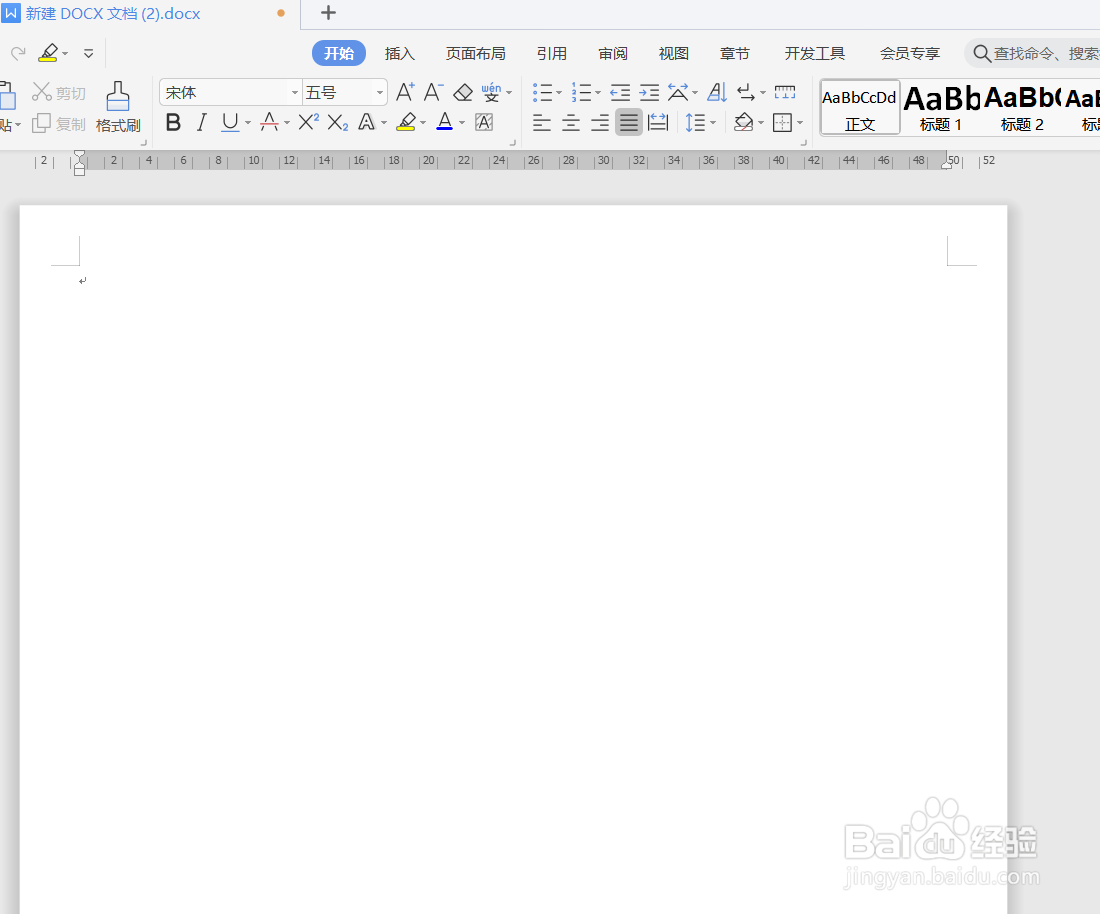Image resolution: width=1100 pixels, height=914 pixels.
Task: Click the sort A-Z icon
Action: pyautogui.click(x=717, y=92)
